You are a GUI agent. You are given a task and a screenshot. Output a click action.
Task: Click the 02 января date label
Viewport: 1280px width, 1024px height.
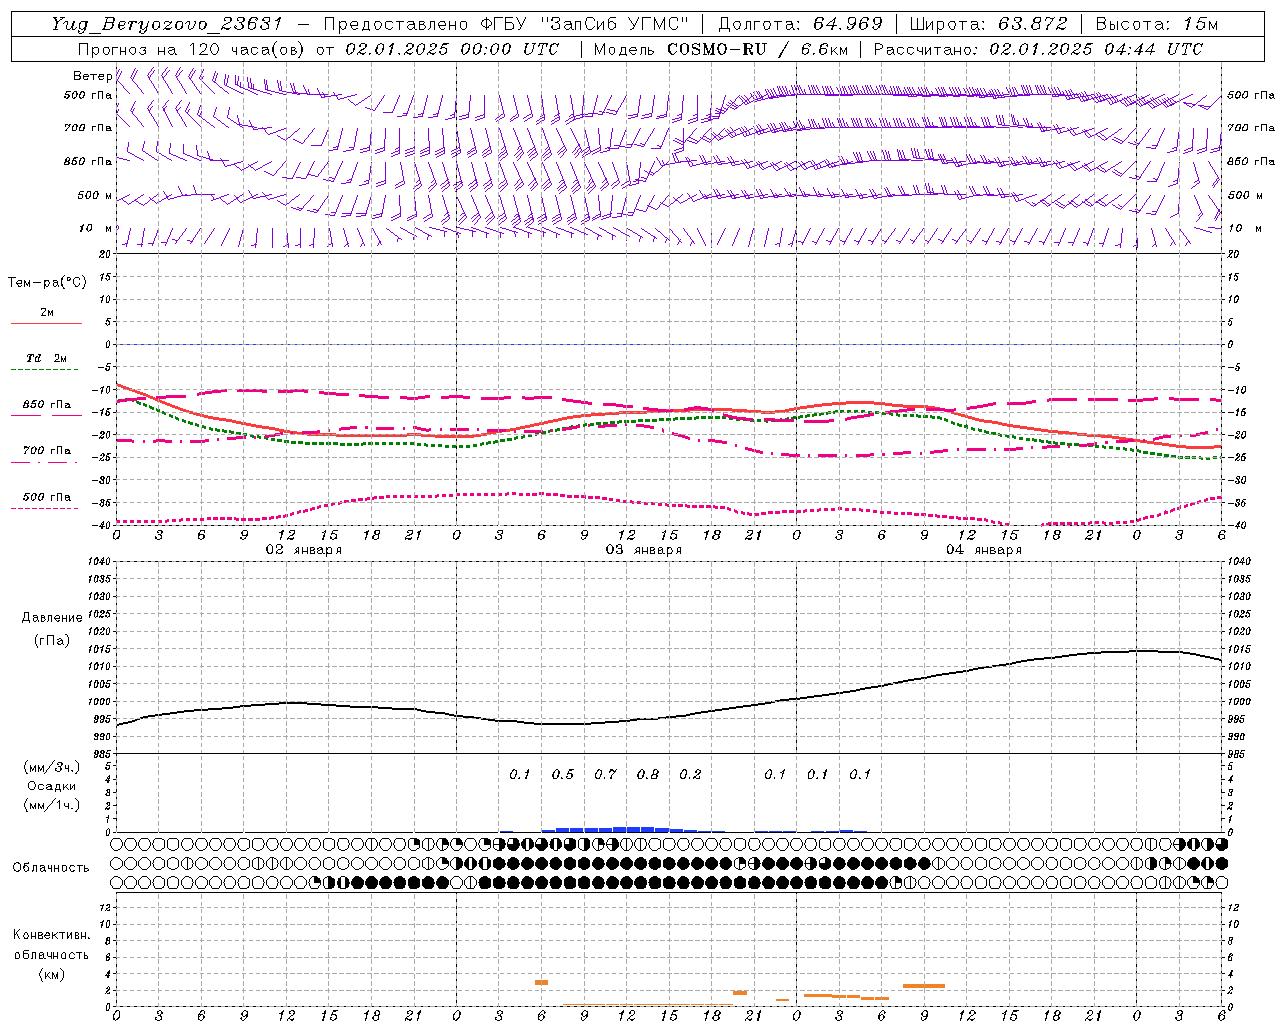point(303,550)
